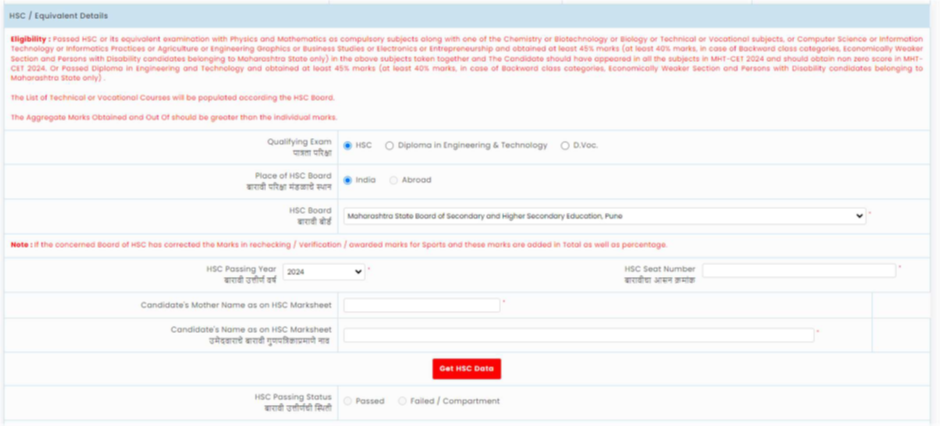Click the bold Eligibility heading text
Viewport: 940px width, 426px height.
click(x=27, y=39)
